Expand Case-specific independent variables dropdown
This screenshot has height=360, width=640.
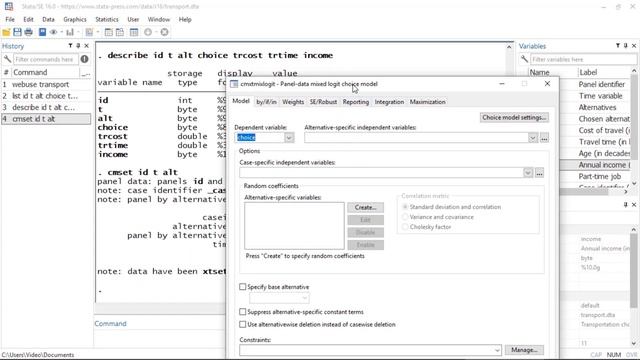tap(528, 173)
